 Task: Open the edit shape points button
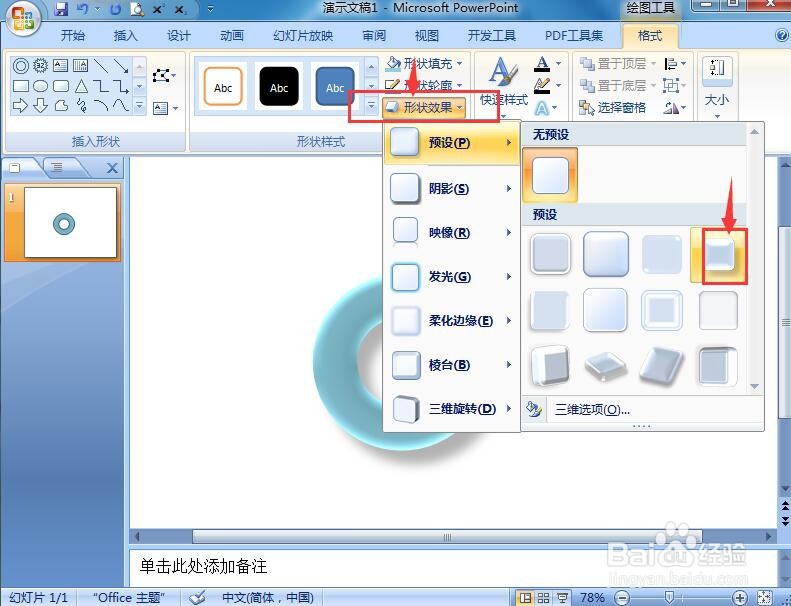coord(164,76)
